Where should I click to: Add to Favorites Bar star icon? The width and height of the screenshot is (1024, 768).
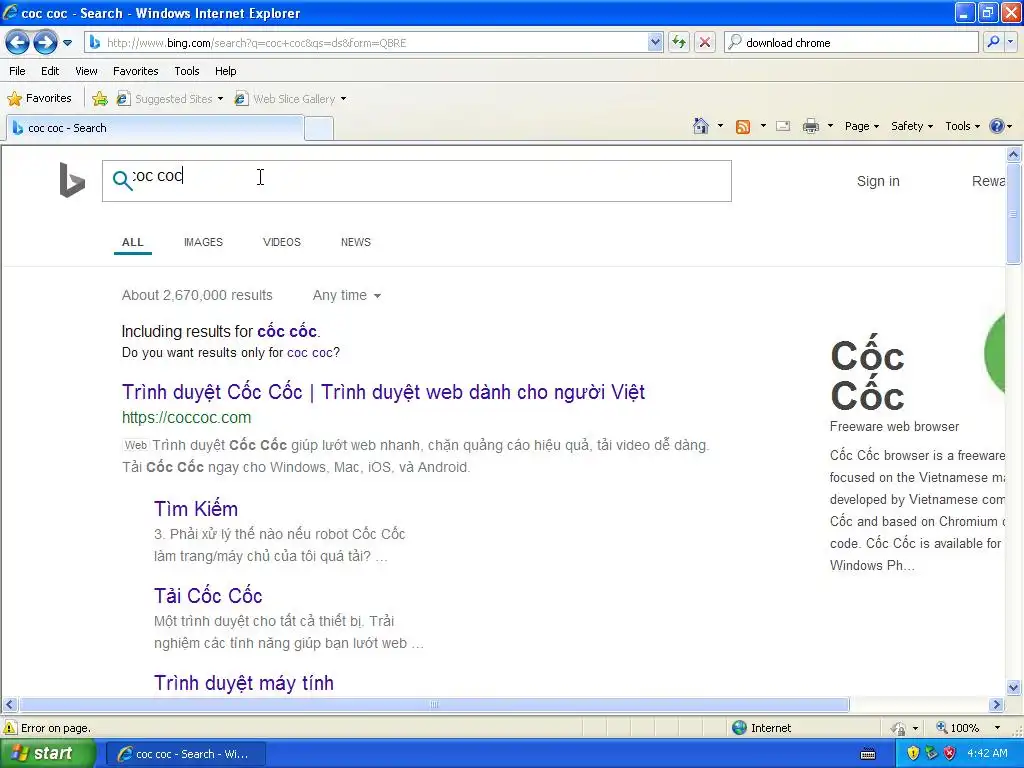click(100, 99)
